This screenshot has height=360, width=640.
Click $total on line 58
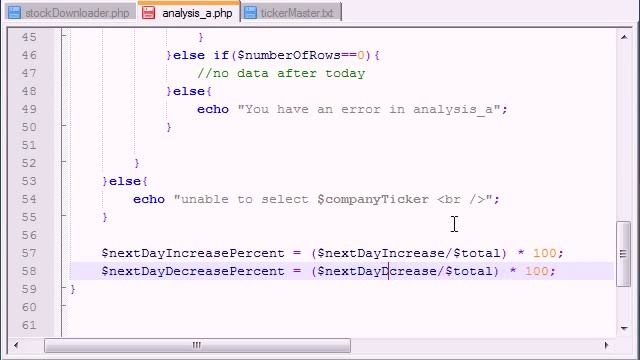pyautogui.click(x=468, y=271)
